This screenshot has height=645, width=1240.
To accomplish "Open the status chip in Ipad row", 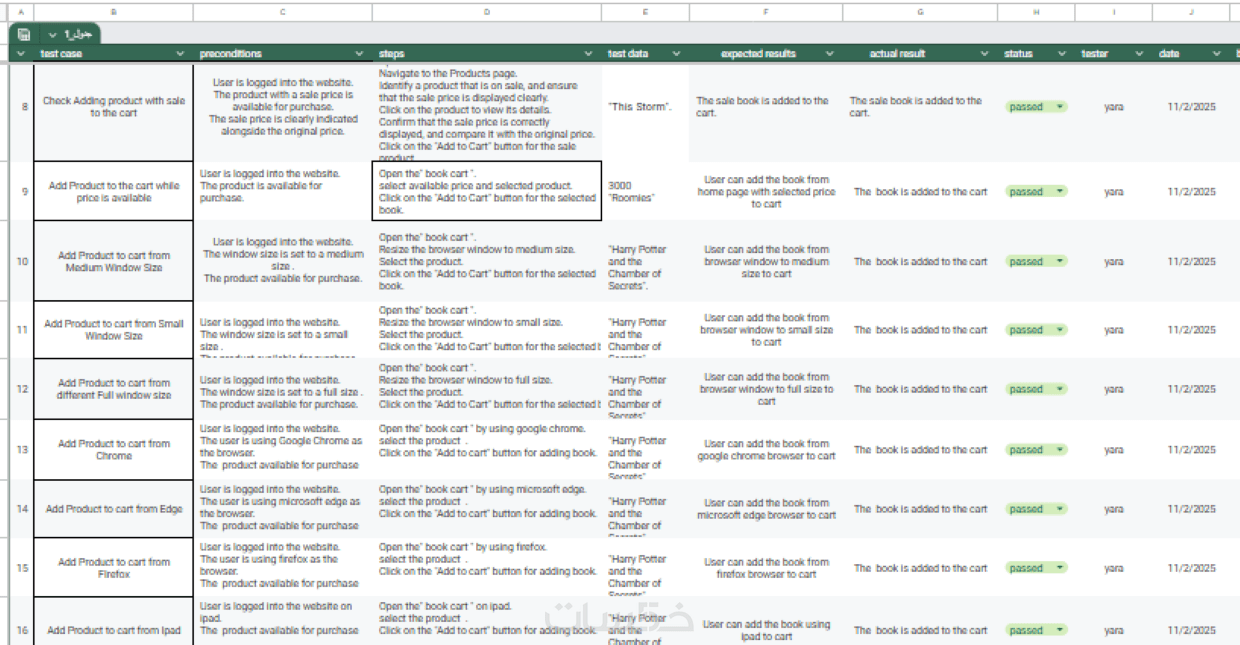I will [1036, 631].
